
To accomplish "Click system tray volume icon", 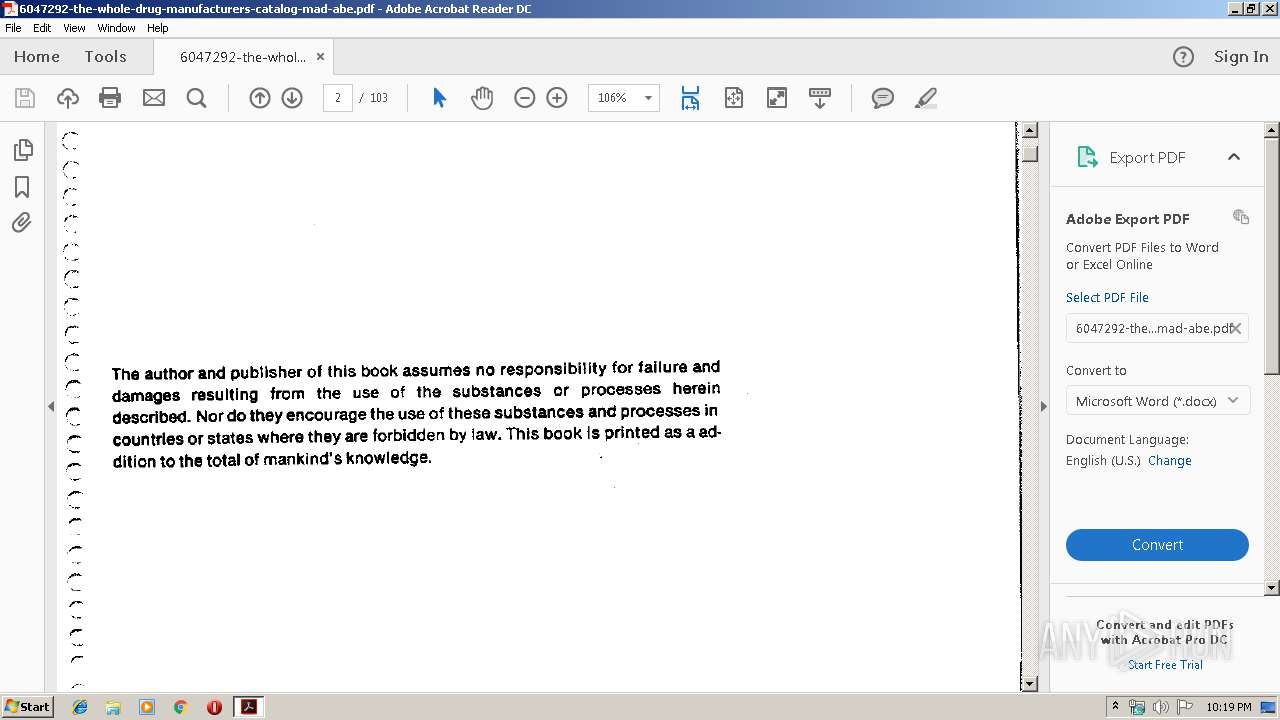I will click(1160, 707).
